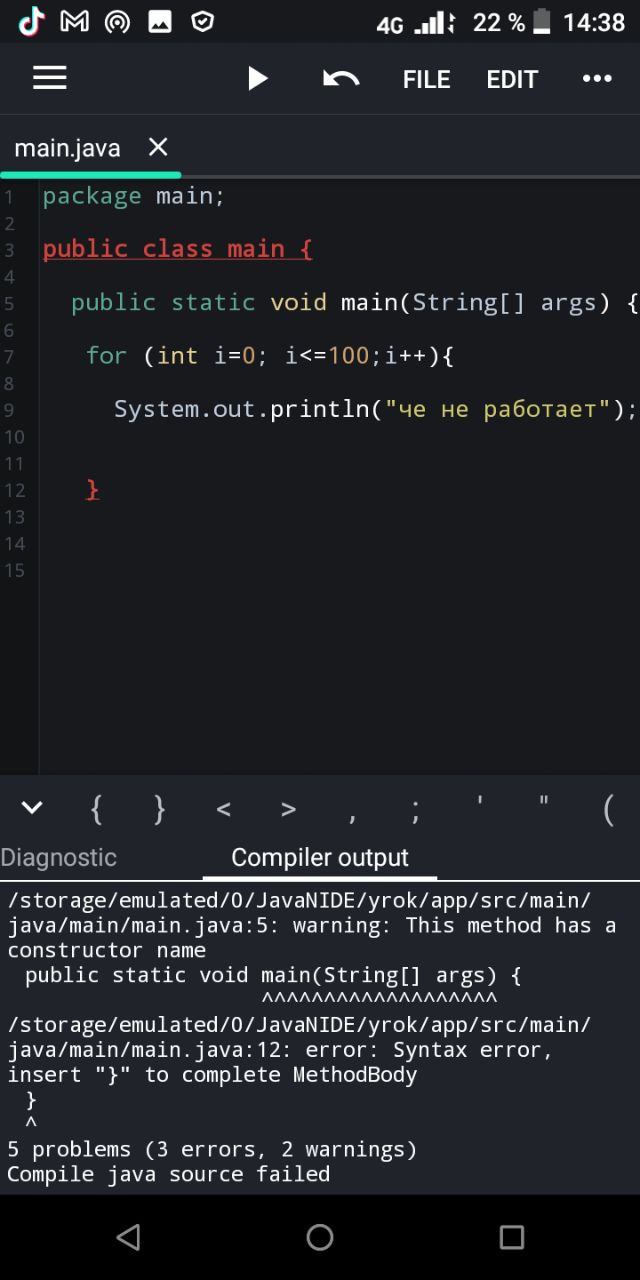Viewport: 640px width, 1280px height.
Task: Collapse the symbol bar with the chevron
Action: [32, 808]
